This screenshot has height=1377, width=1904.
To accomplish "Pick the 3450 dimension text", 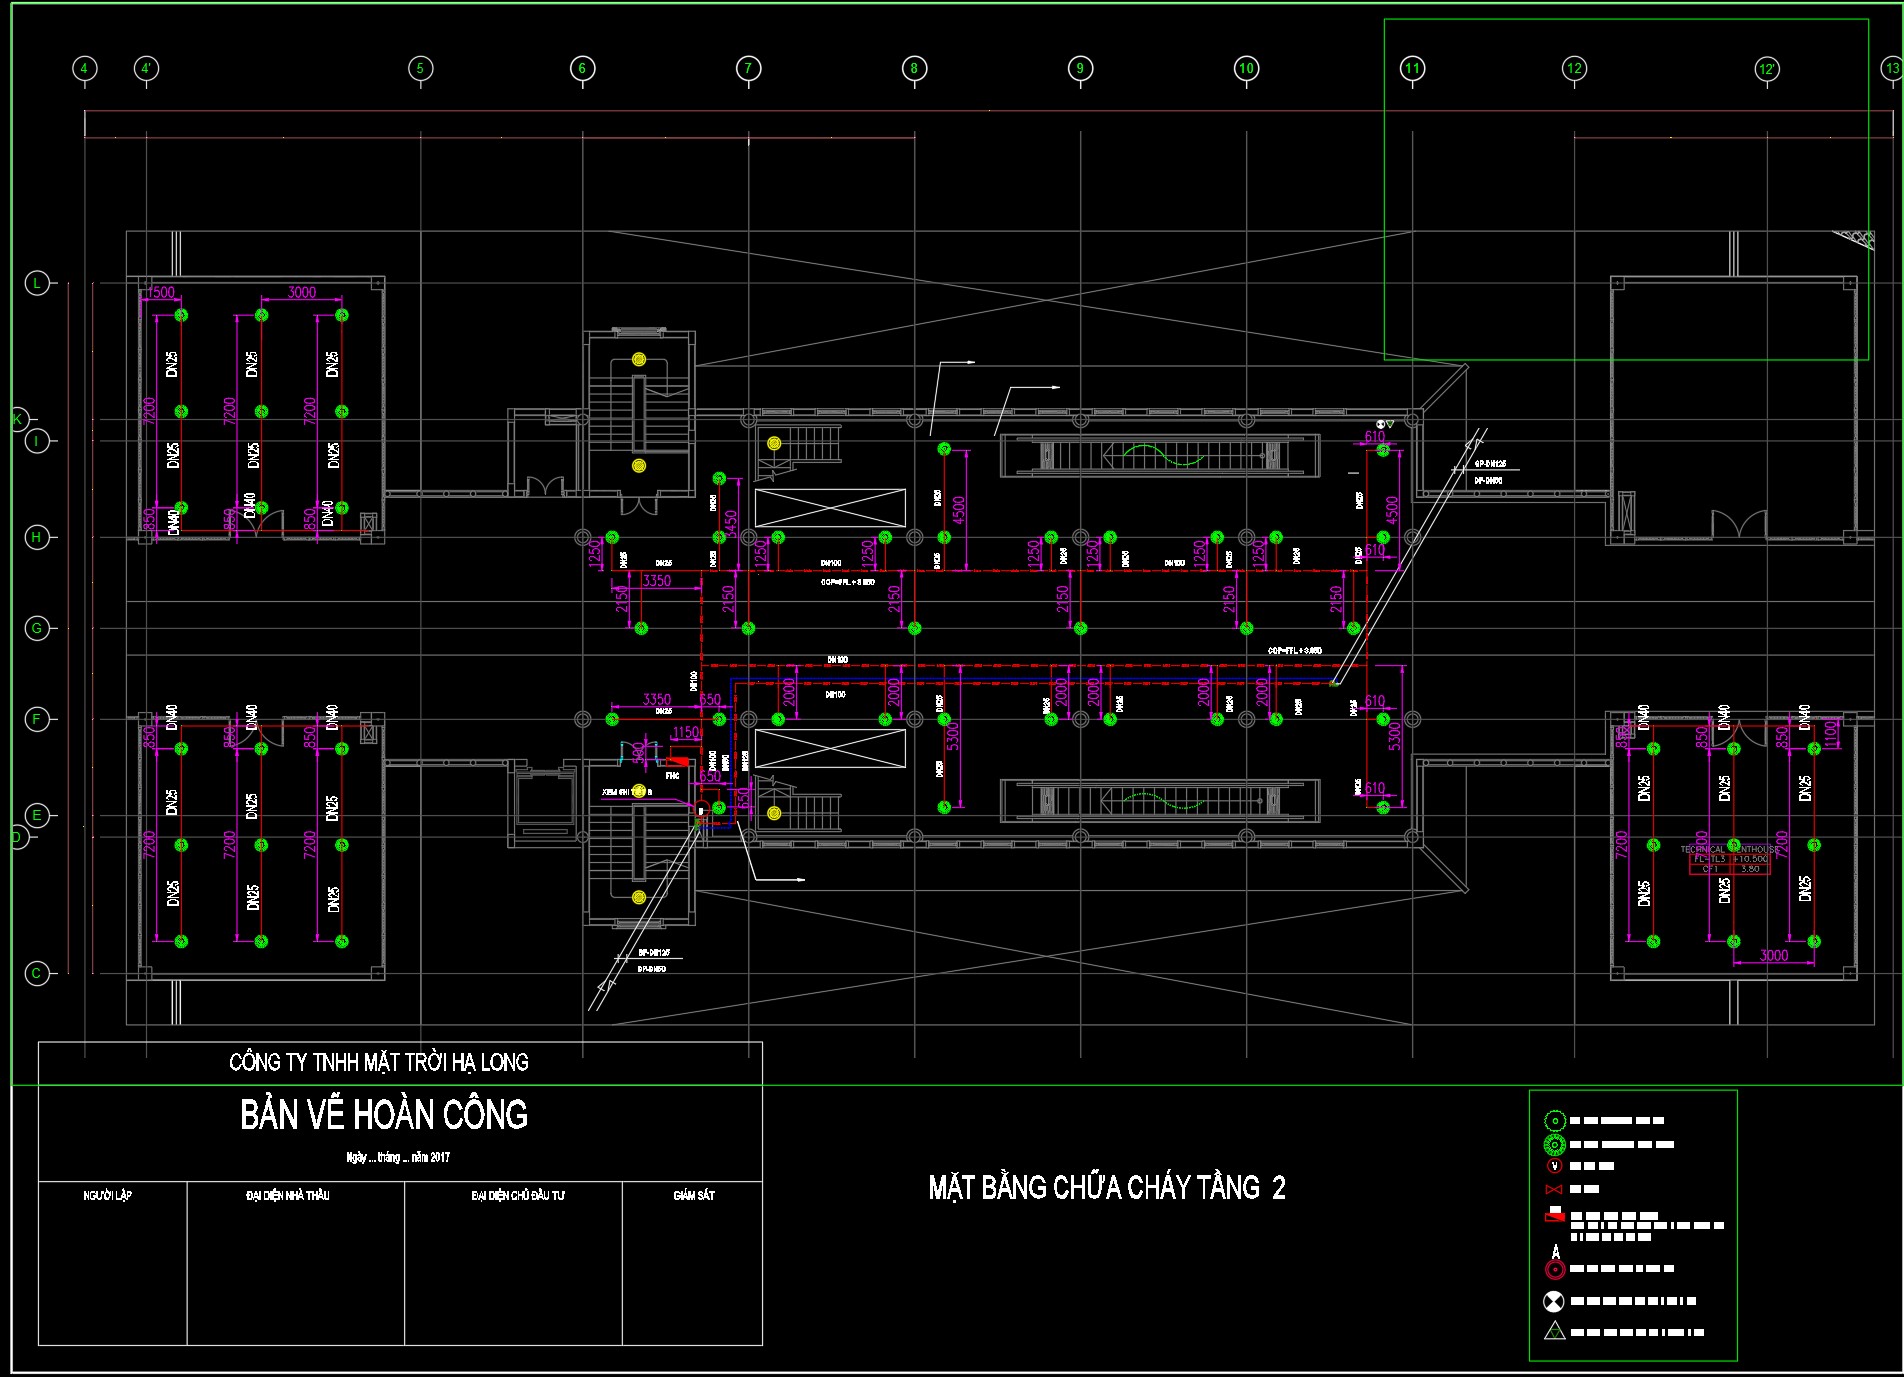I will point(730,524).
